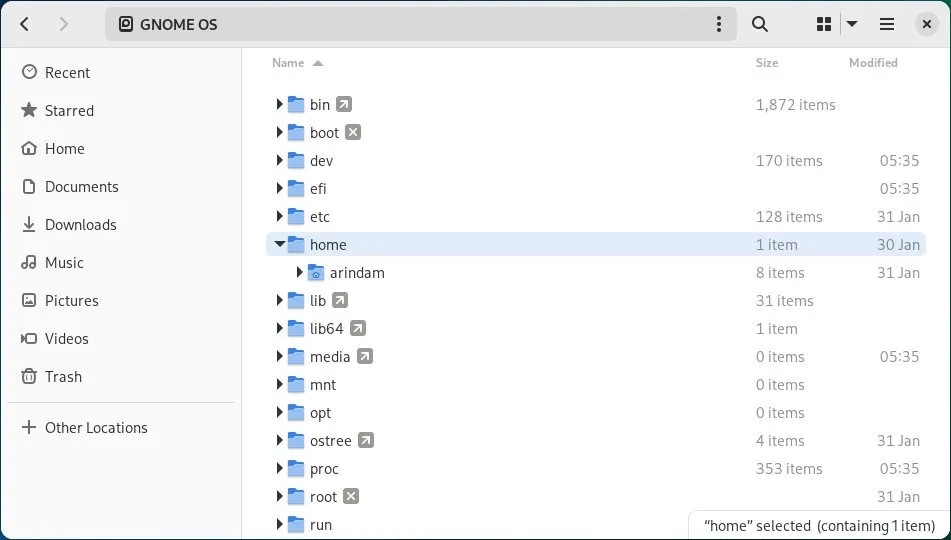This screenshot has height=540, width=951.
Task: Expand the arindam folder
Action: pyautogui.click(x=299, y=272)
